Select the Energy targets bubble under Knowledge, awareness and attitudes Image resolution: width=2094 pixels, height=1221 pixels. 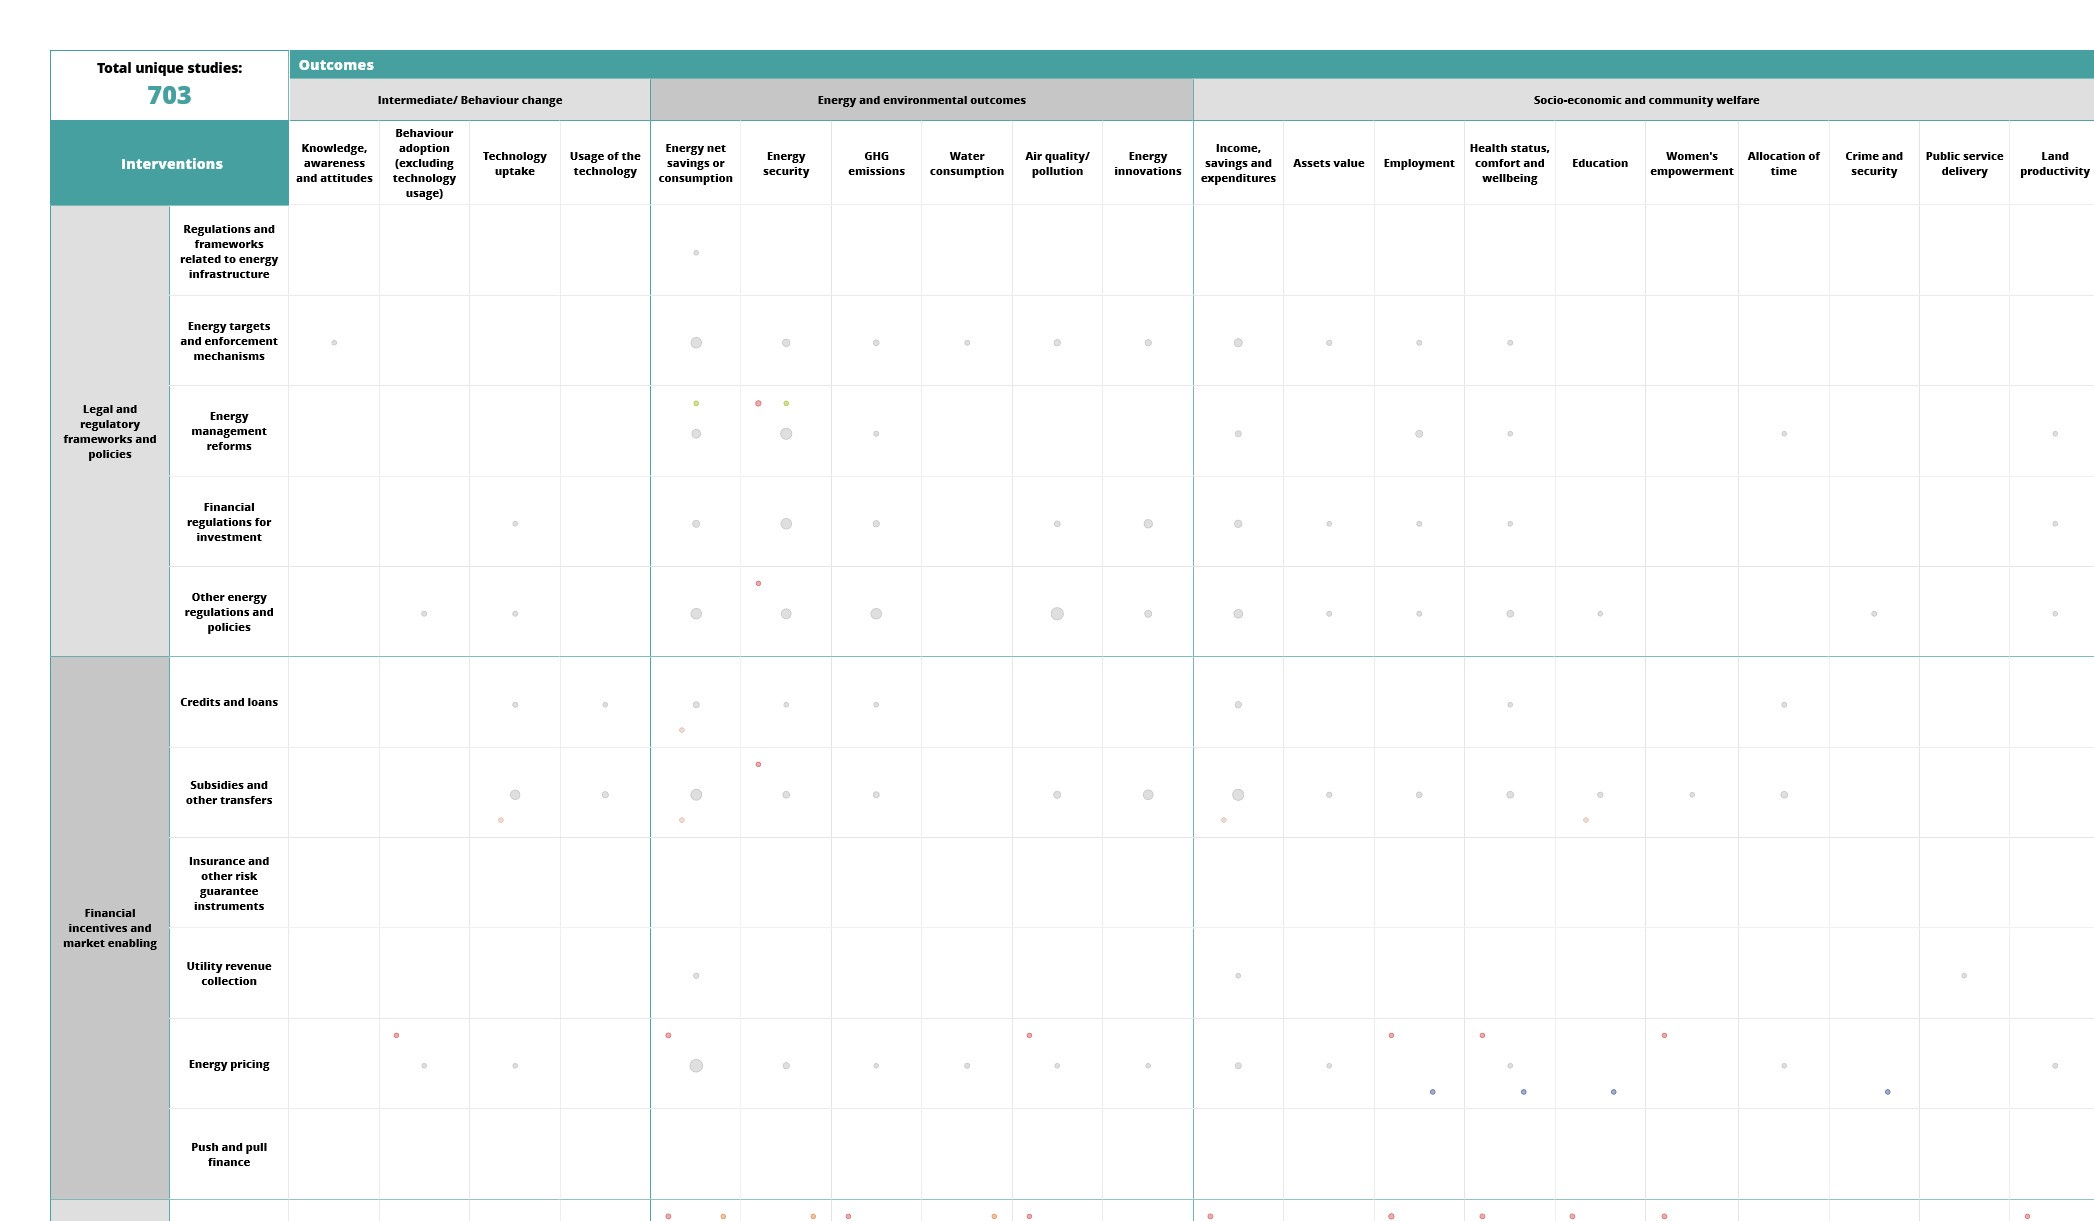(x=334, y=343)
